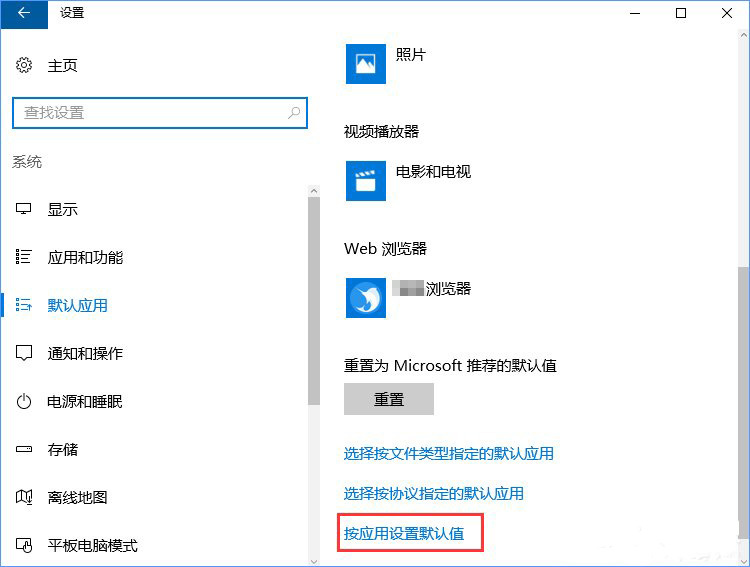Open 选择按协议指定的默认应用 link

click(433, 494)
